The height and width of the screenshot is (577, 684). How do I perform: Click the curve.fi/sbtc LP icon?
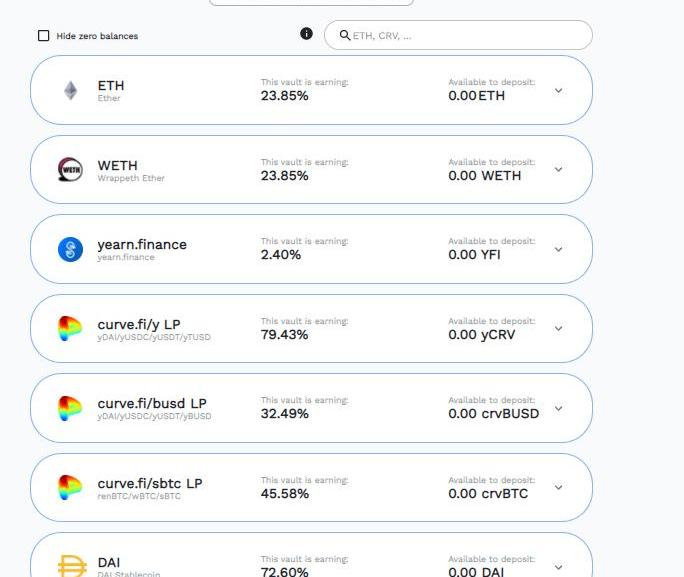point(70,488)
